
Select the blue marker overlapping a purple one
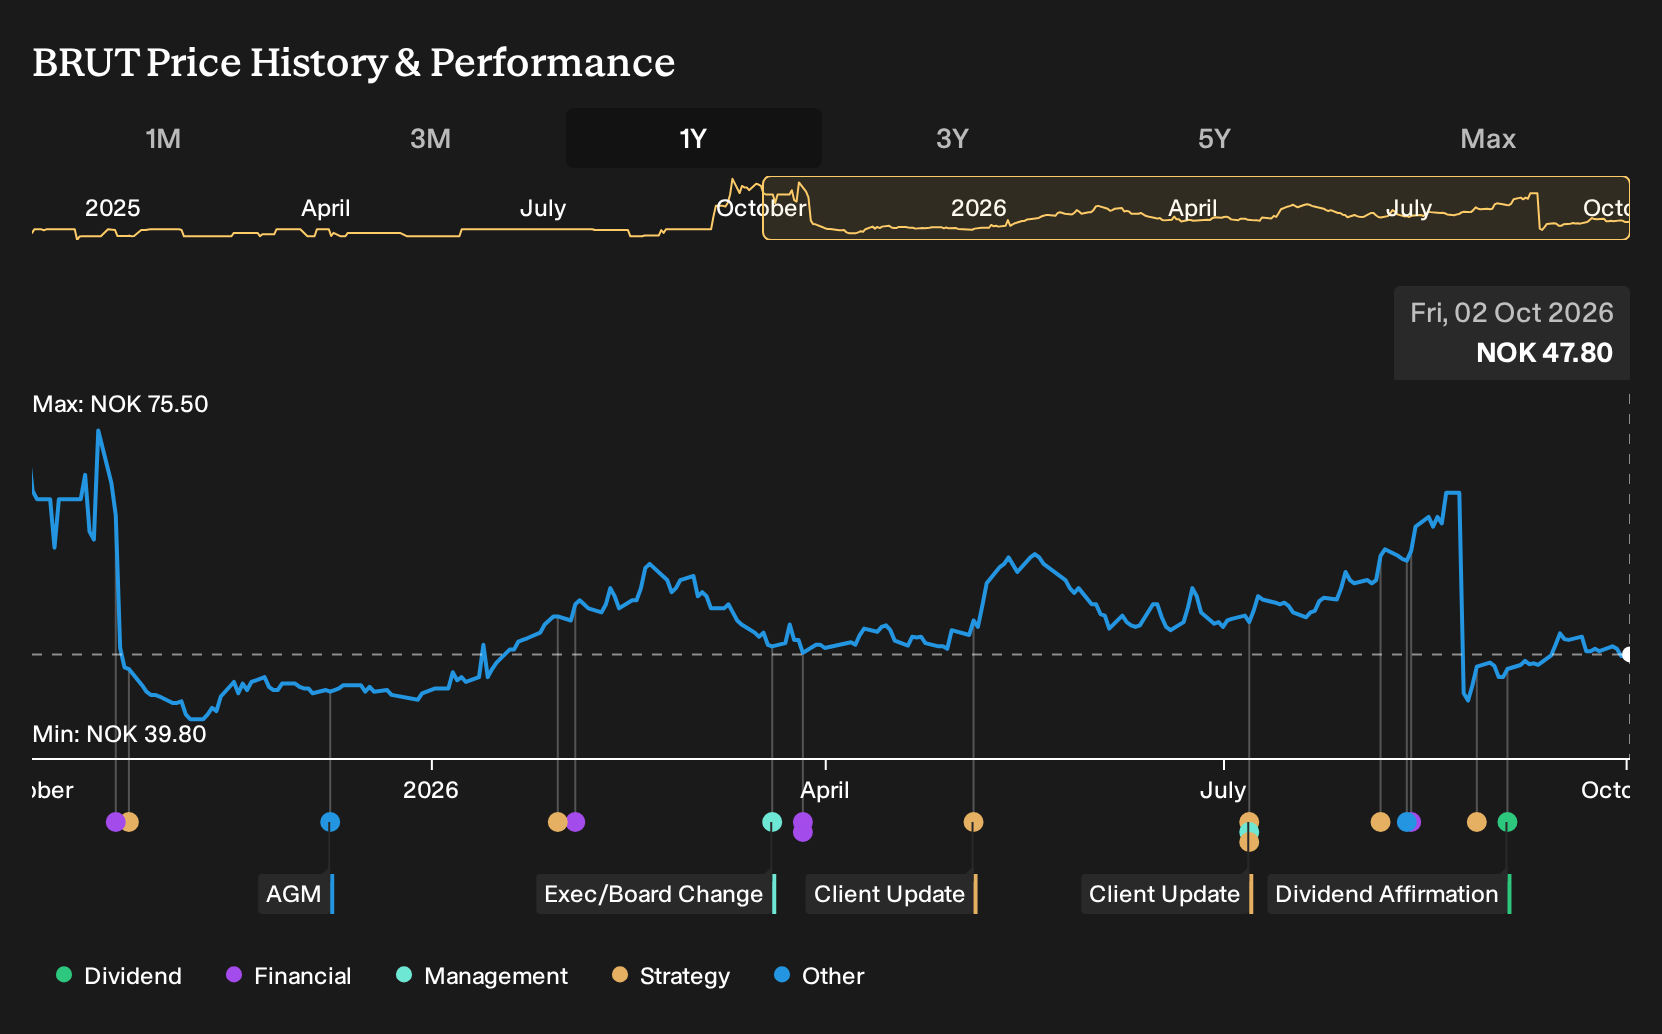click(x=1406, y=822)
